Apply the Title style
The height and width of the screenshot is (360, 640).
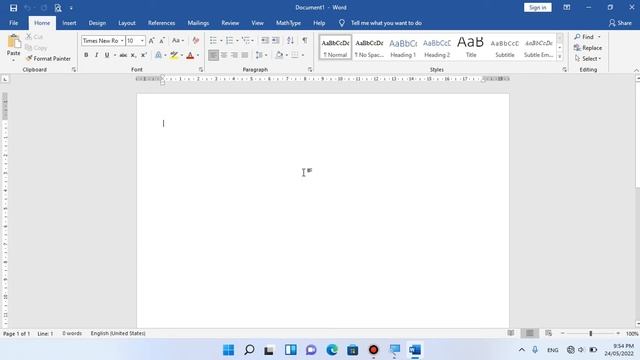(x=471, y=48)
